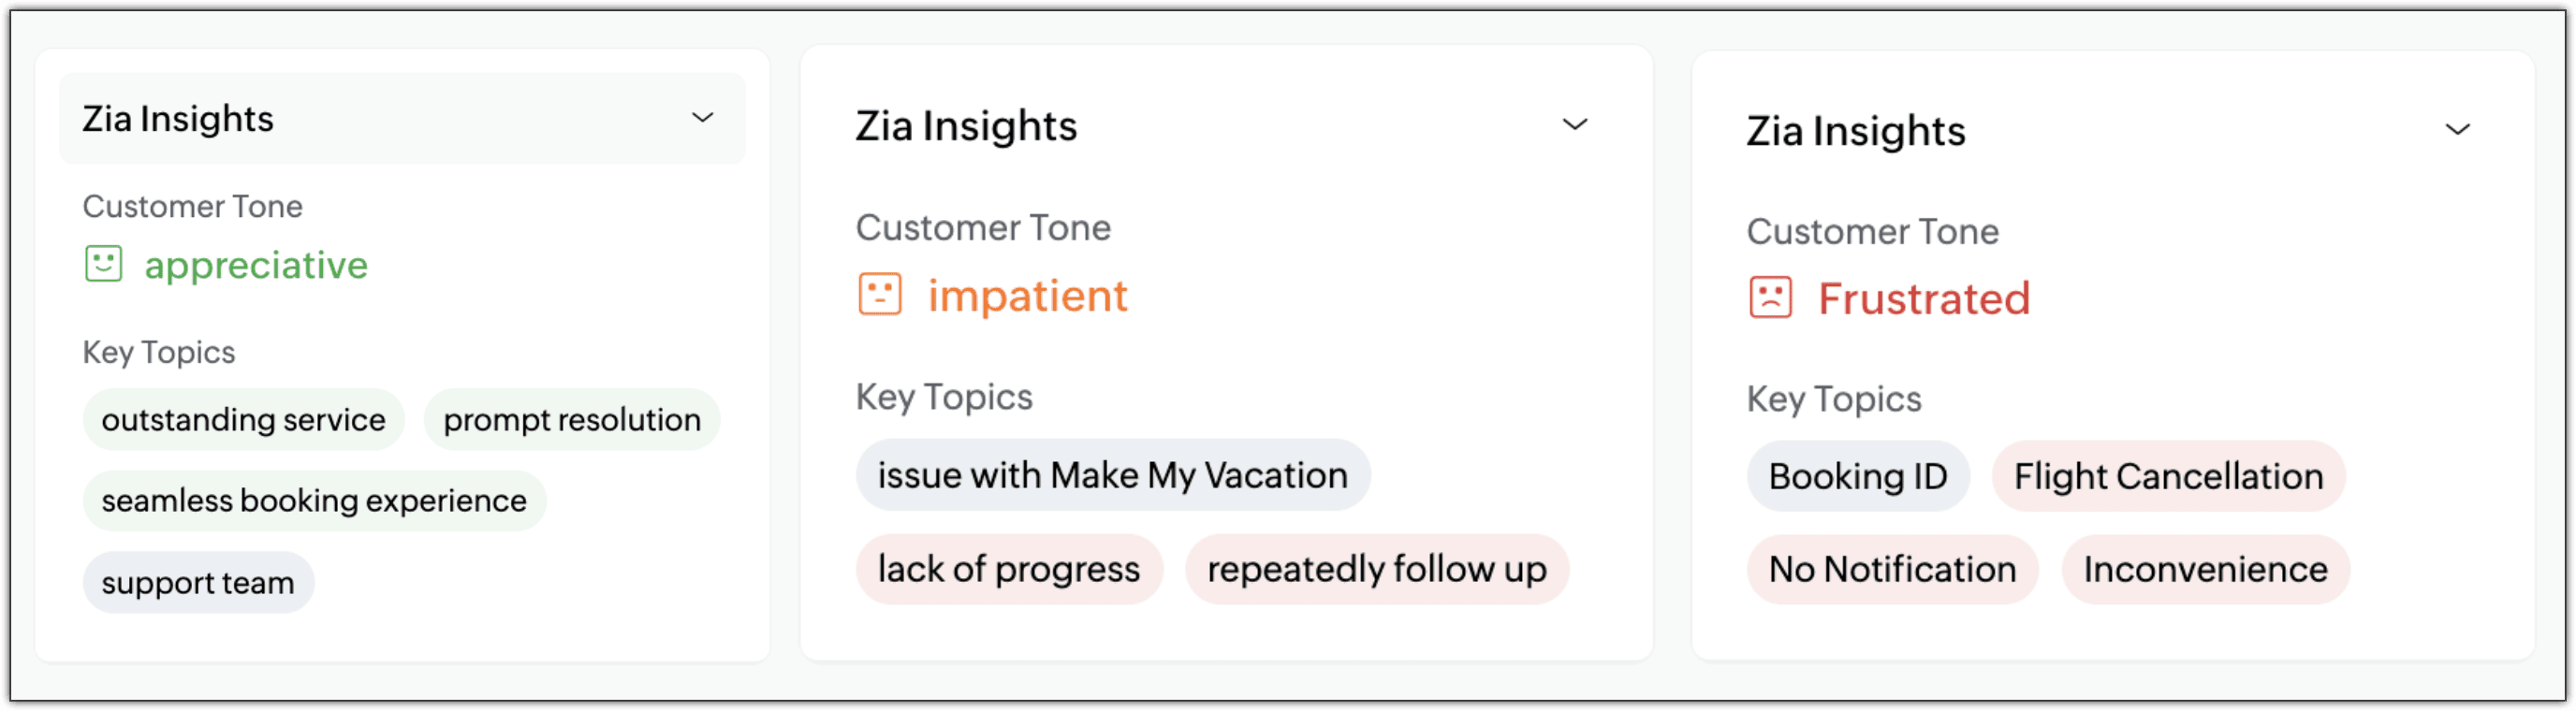
Task: Collapse the impatient tone panel chevron
Action: tap(1575, 125)
